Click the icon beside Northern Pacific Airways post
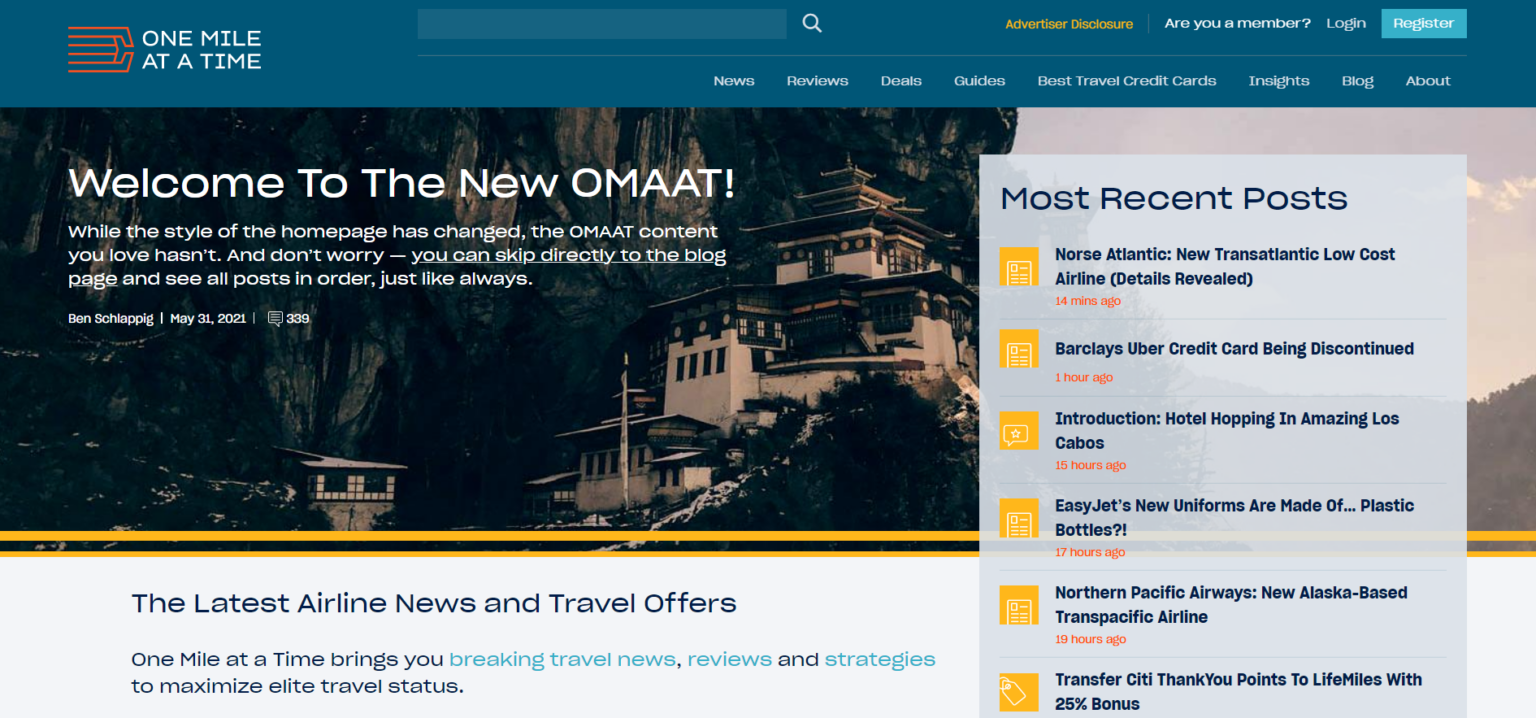Viewport: 1536px width, 718px height. click(x=1019, y=605)
